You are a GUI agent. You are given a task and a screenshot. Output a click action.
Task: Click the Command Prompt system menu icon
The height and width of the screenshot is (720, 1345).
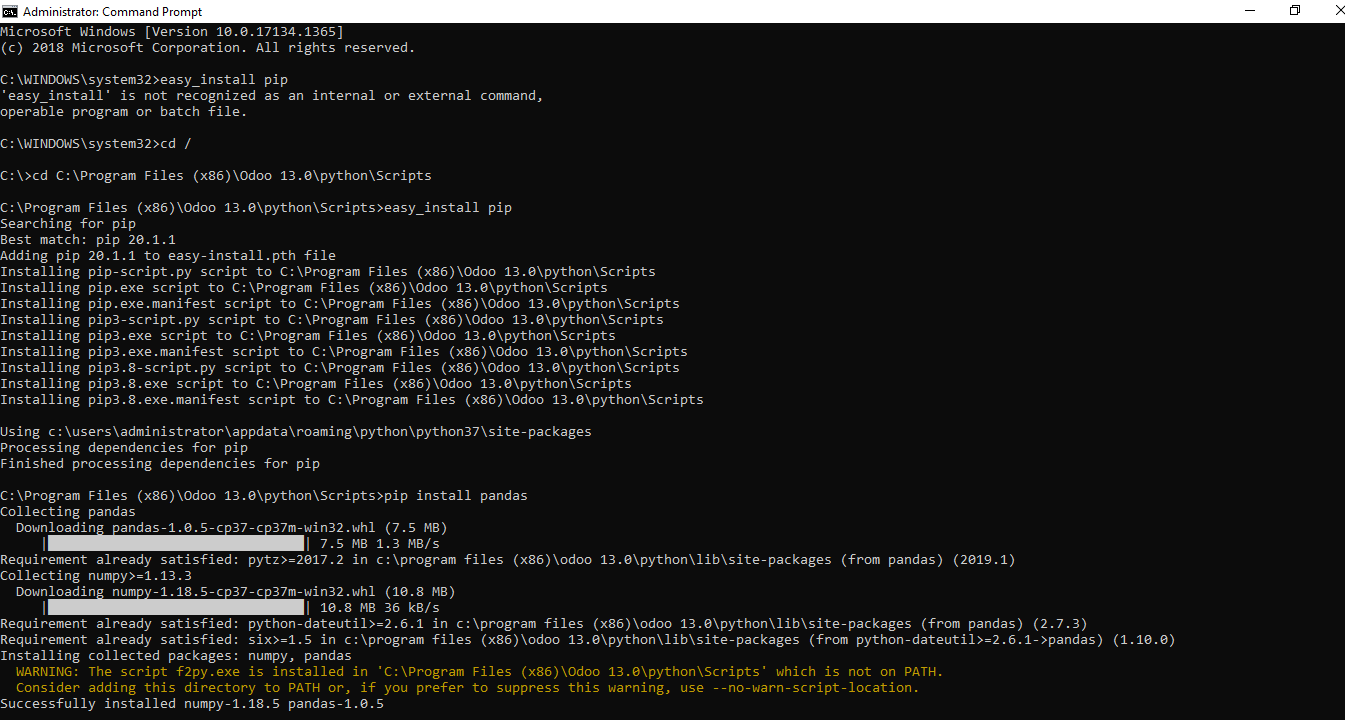click(10, 11)
